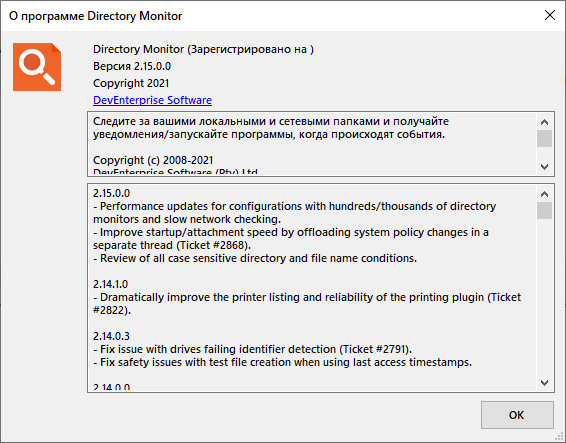
Task: Click the changelog scrollbar thumb
Action: (544, 210)
